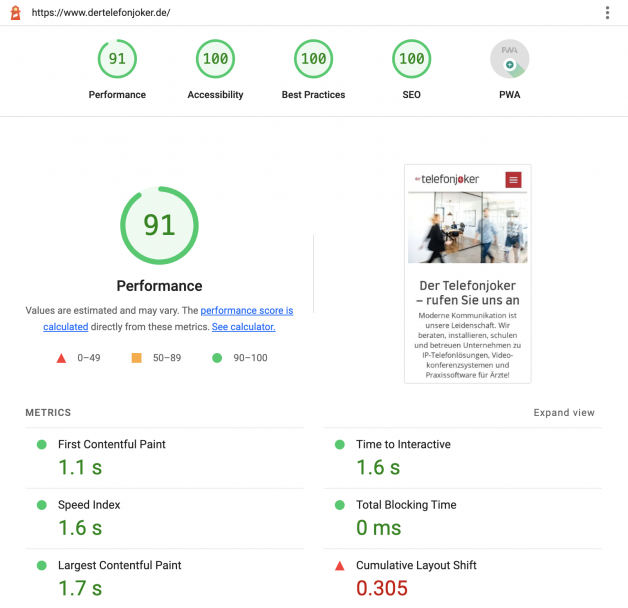The image size is (628, 608).
Task: Click the Cumulative Layout Shift label
Action: point(416,566)
